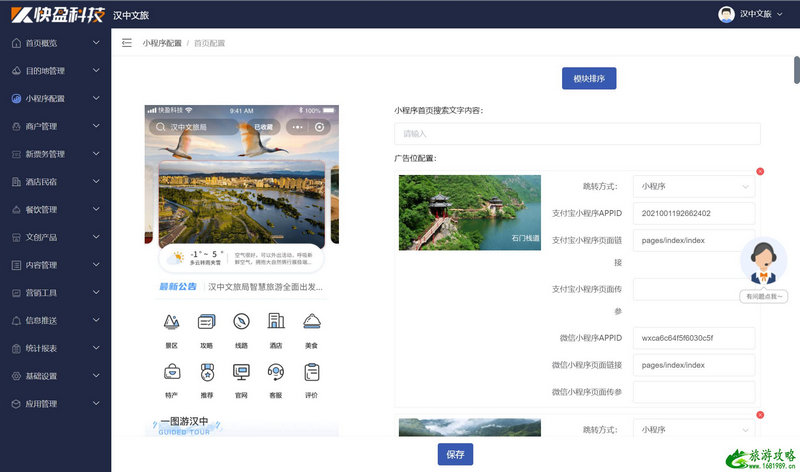Tap the 线路 route icon in preview
The image size is (800, 472).
[x=241, y=322]
